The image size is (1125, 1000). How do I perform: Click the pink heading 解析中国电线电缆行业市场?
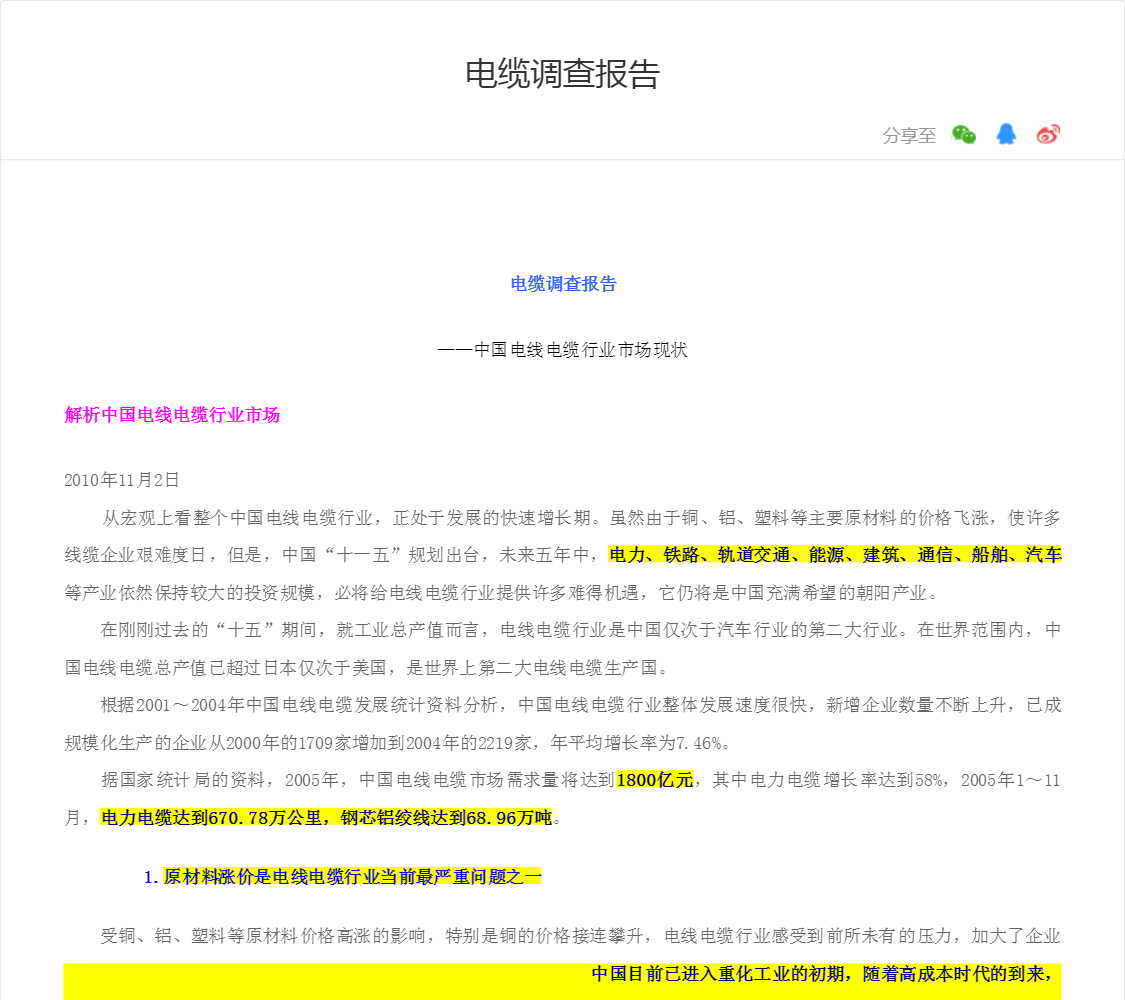[x=172, y=415]
